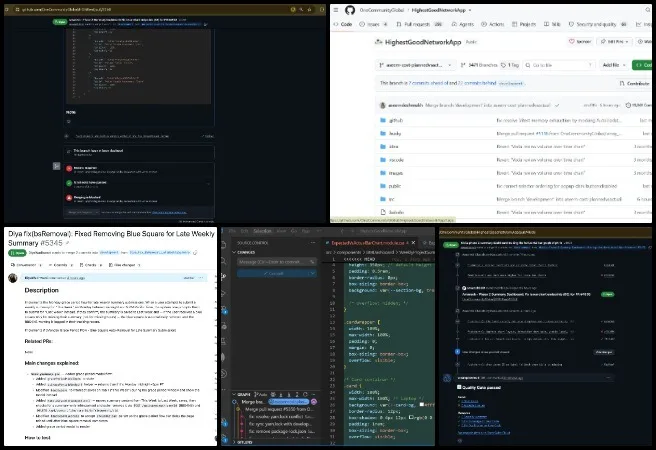Open the comment options ellipsis in PR #5345
The height and width of the screenshot is (450, 656).
click(x=201, y=278)
